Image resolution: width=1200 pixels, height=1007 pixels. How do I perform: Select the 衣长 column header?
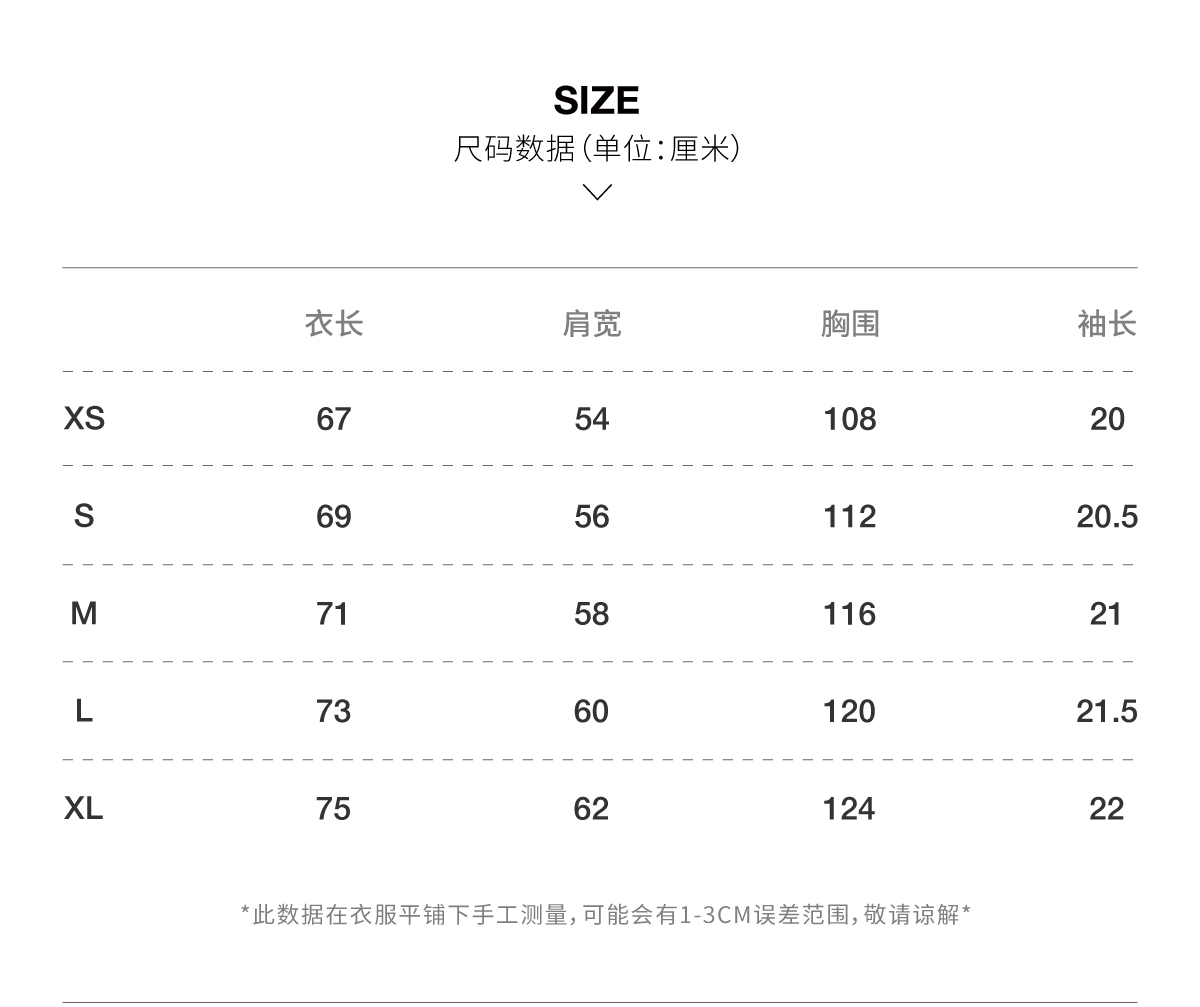coord(334,324)
